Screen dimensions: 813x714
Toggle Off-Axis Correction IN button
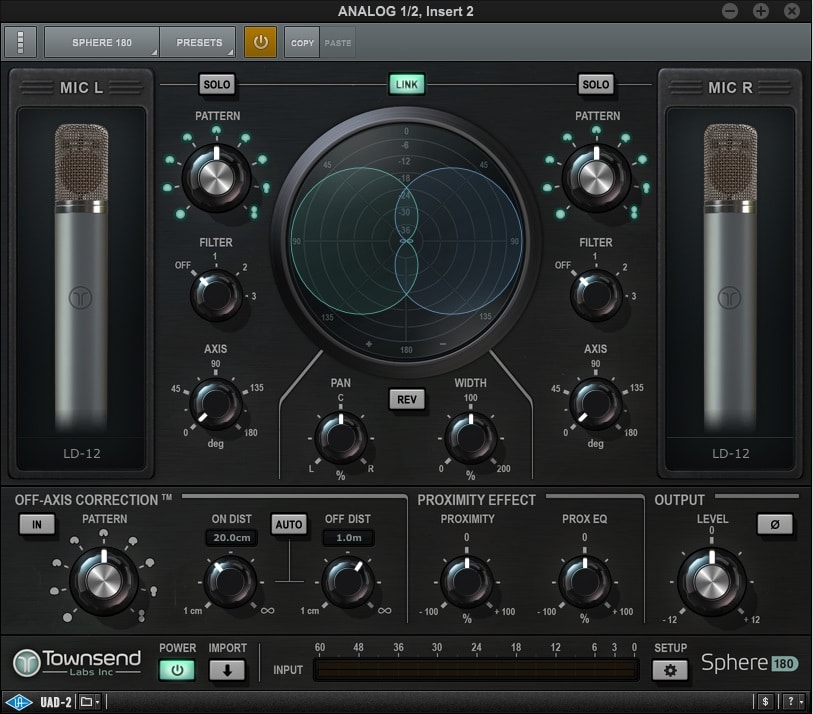[37, 524]
